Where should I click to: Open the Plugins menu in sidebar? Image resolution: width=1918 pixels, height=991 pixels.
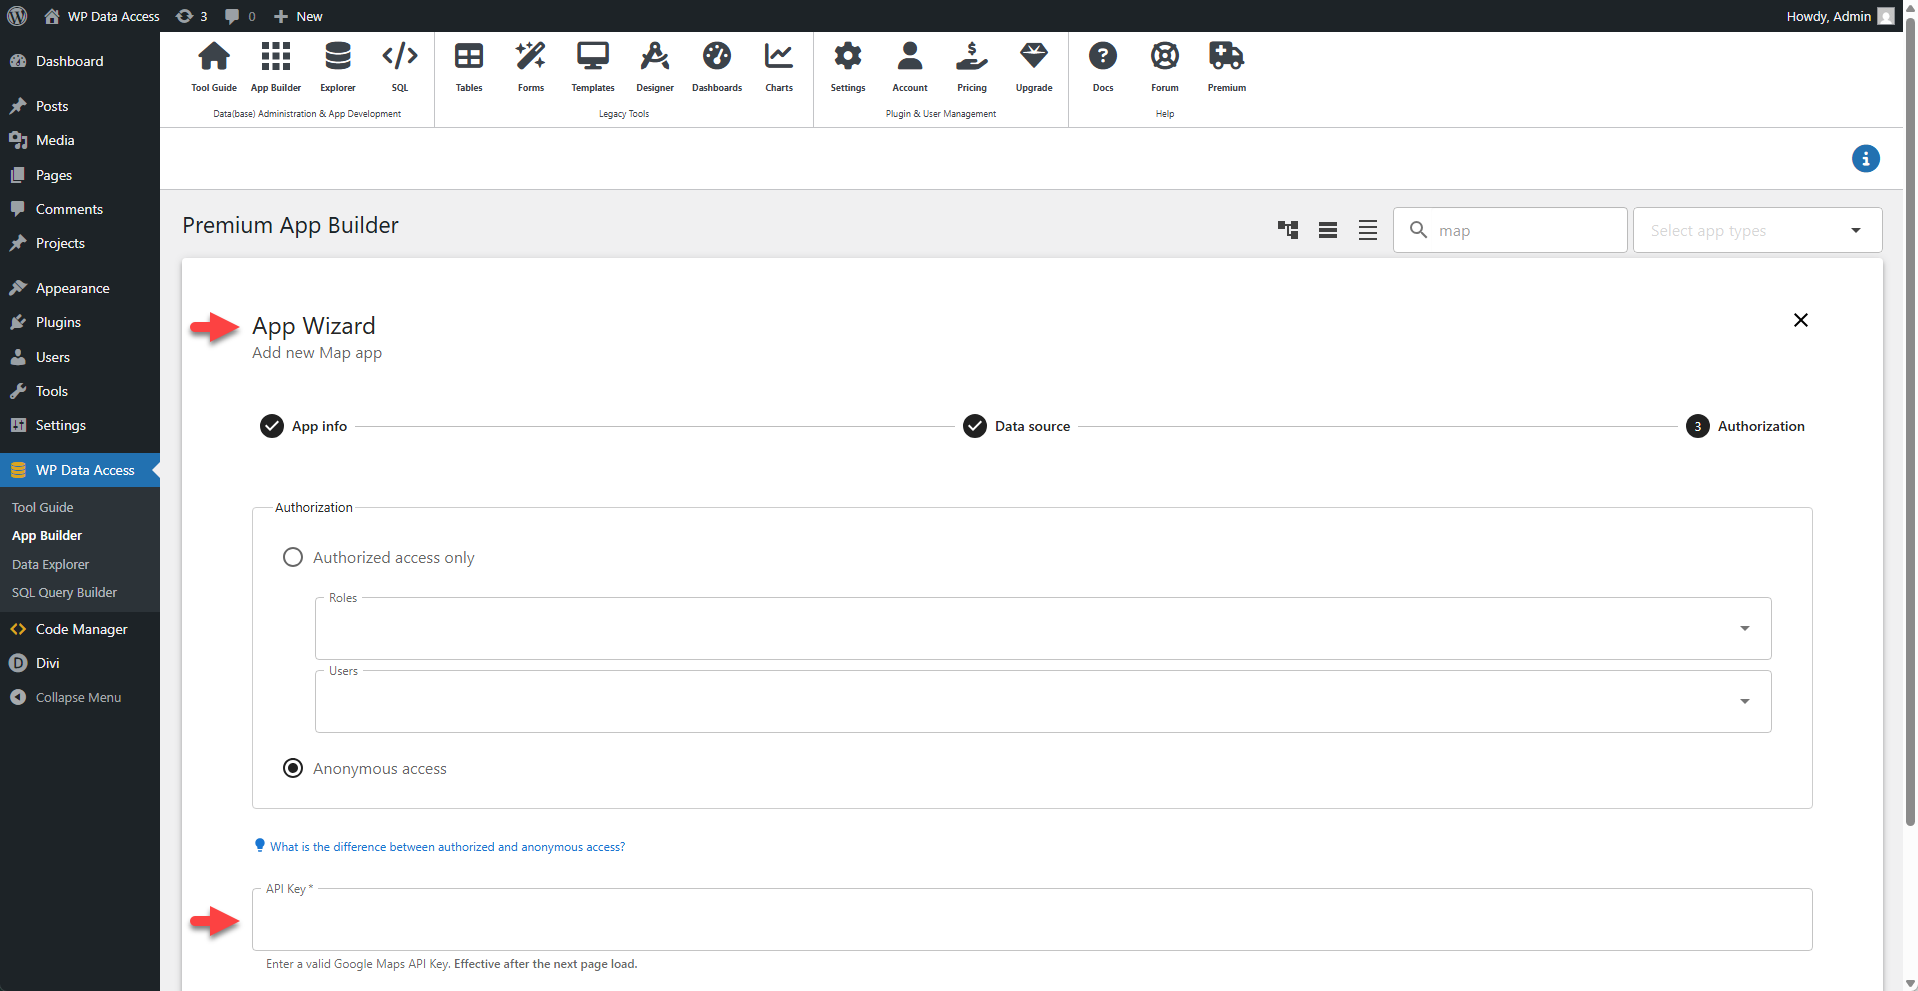pyautogui.click(x=57, y=322)
